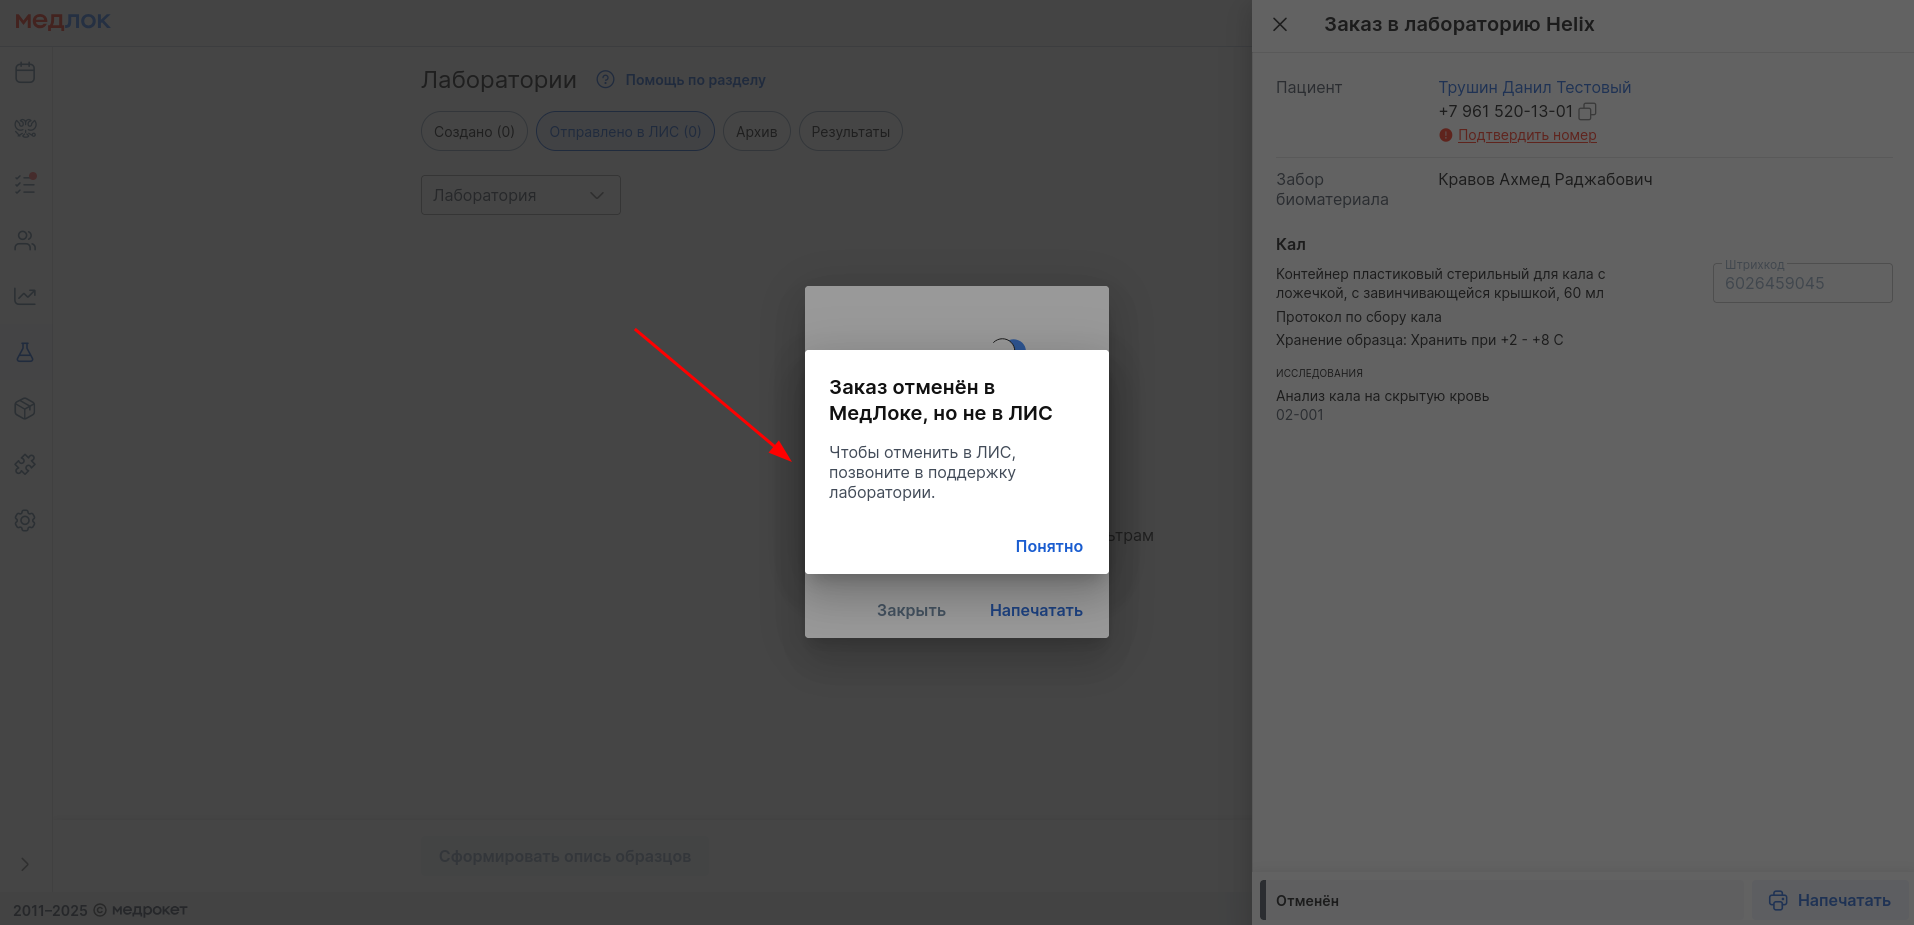1914x925 pixels.
Task: Click the code 02-001 text
Action: pos(1299,415)
